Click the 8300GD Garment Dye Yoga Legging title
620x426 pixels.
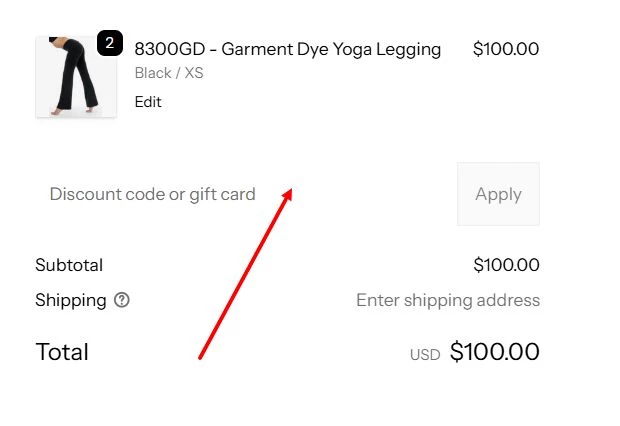coord(287,49)
